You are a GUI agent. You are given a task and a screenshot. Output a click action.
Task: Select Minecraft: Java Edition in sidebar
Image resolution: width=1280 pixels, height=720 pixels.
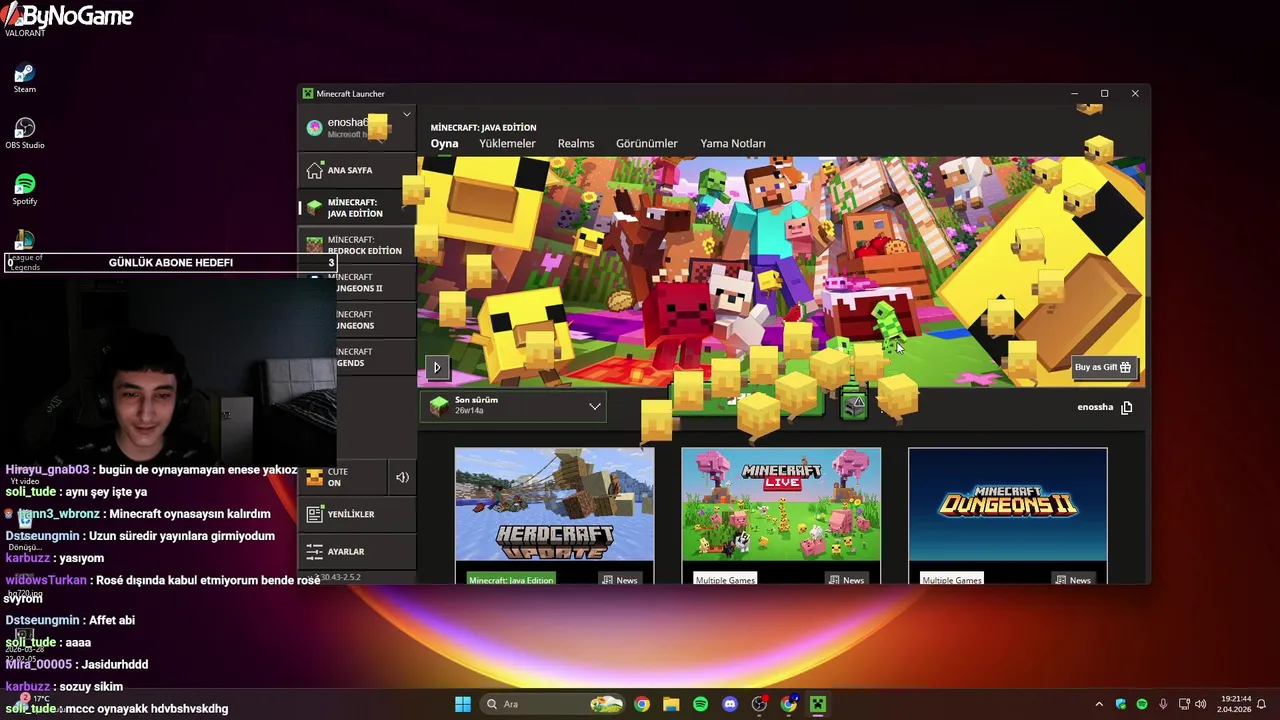tap(356, 208)
